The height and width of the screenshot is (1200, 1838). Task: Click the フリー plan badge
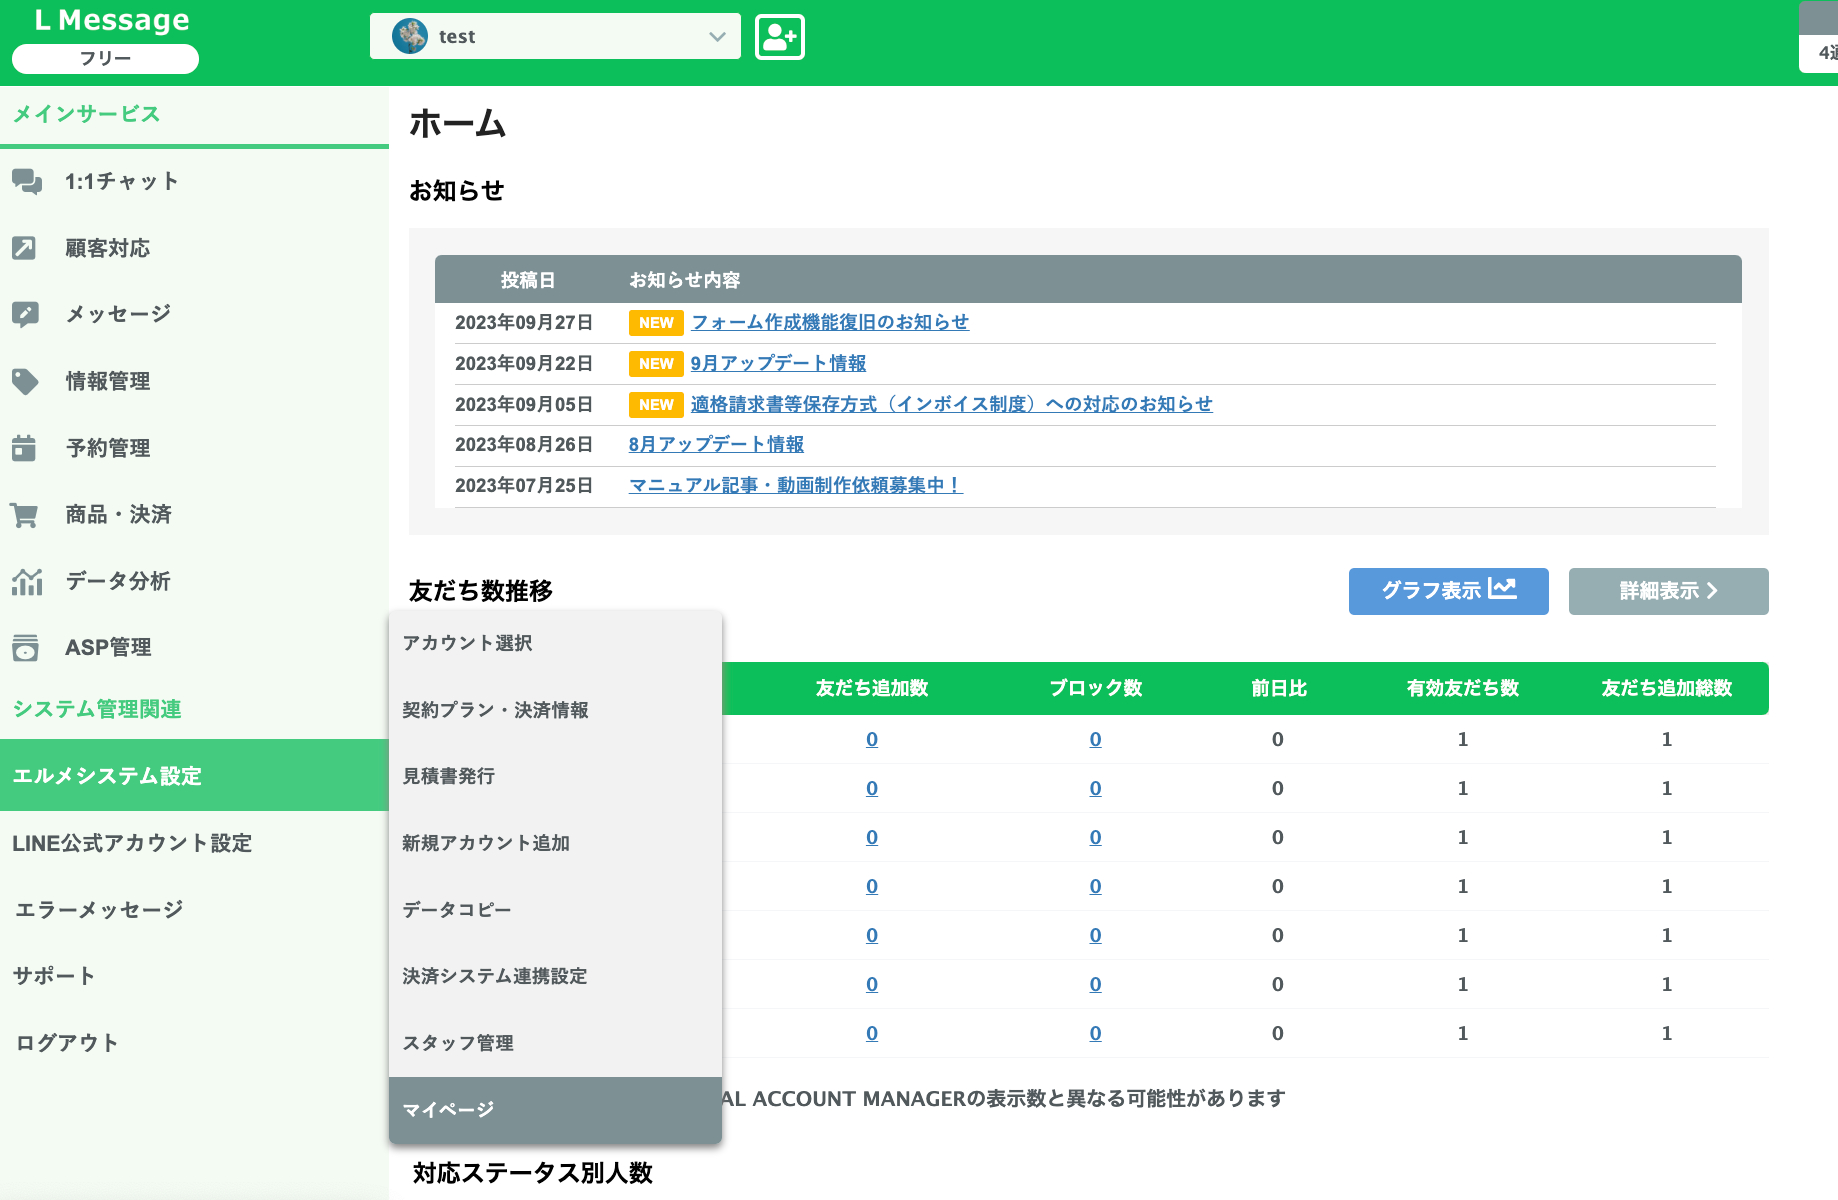(x=105, y=59)
